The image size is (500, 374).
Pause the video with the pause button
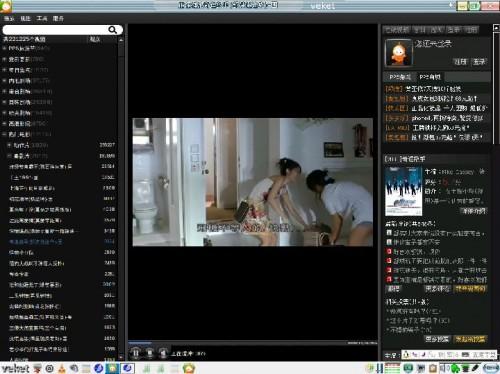point(136,353)
